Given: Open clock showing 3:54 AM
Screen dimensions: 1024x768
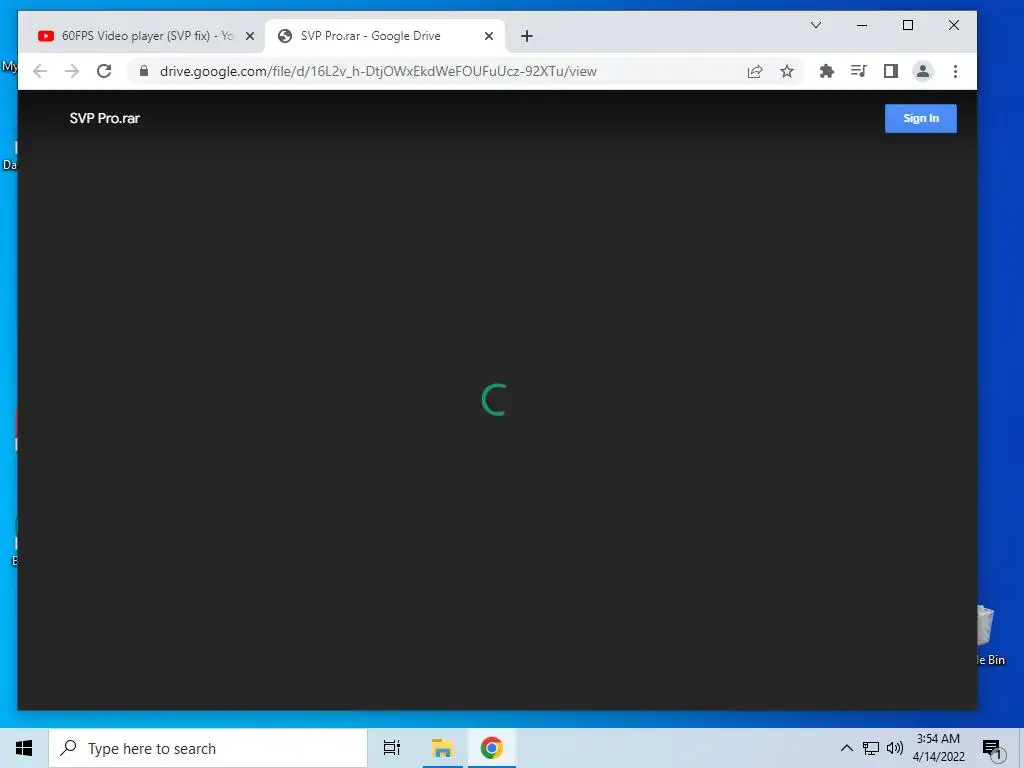Looking at the screenshot, I should point(938,748).
